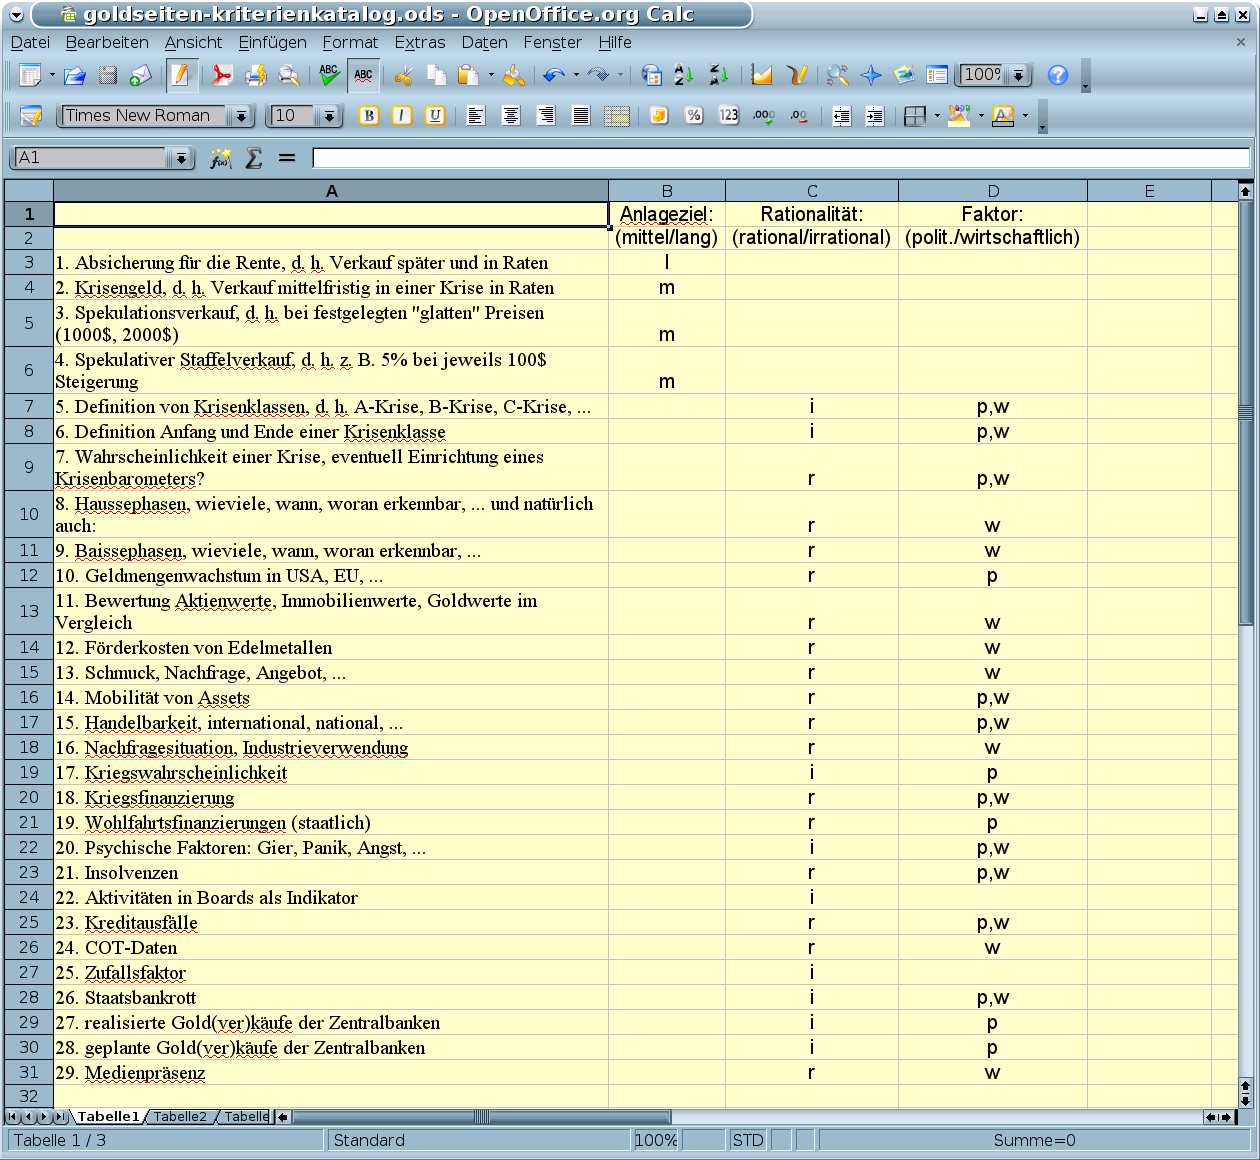Viewport: 1260px width, 1160px height.
Task: Click the Sum sigma icon
Action: pyautogui.click(x=254, y=158)
